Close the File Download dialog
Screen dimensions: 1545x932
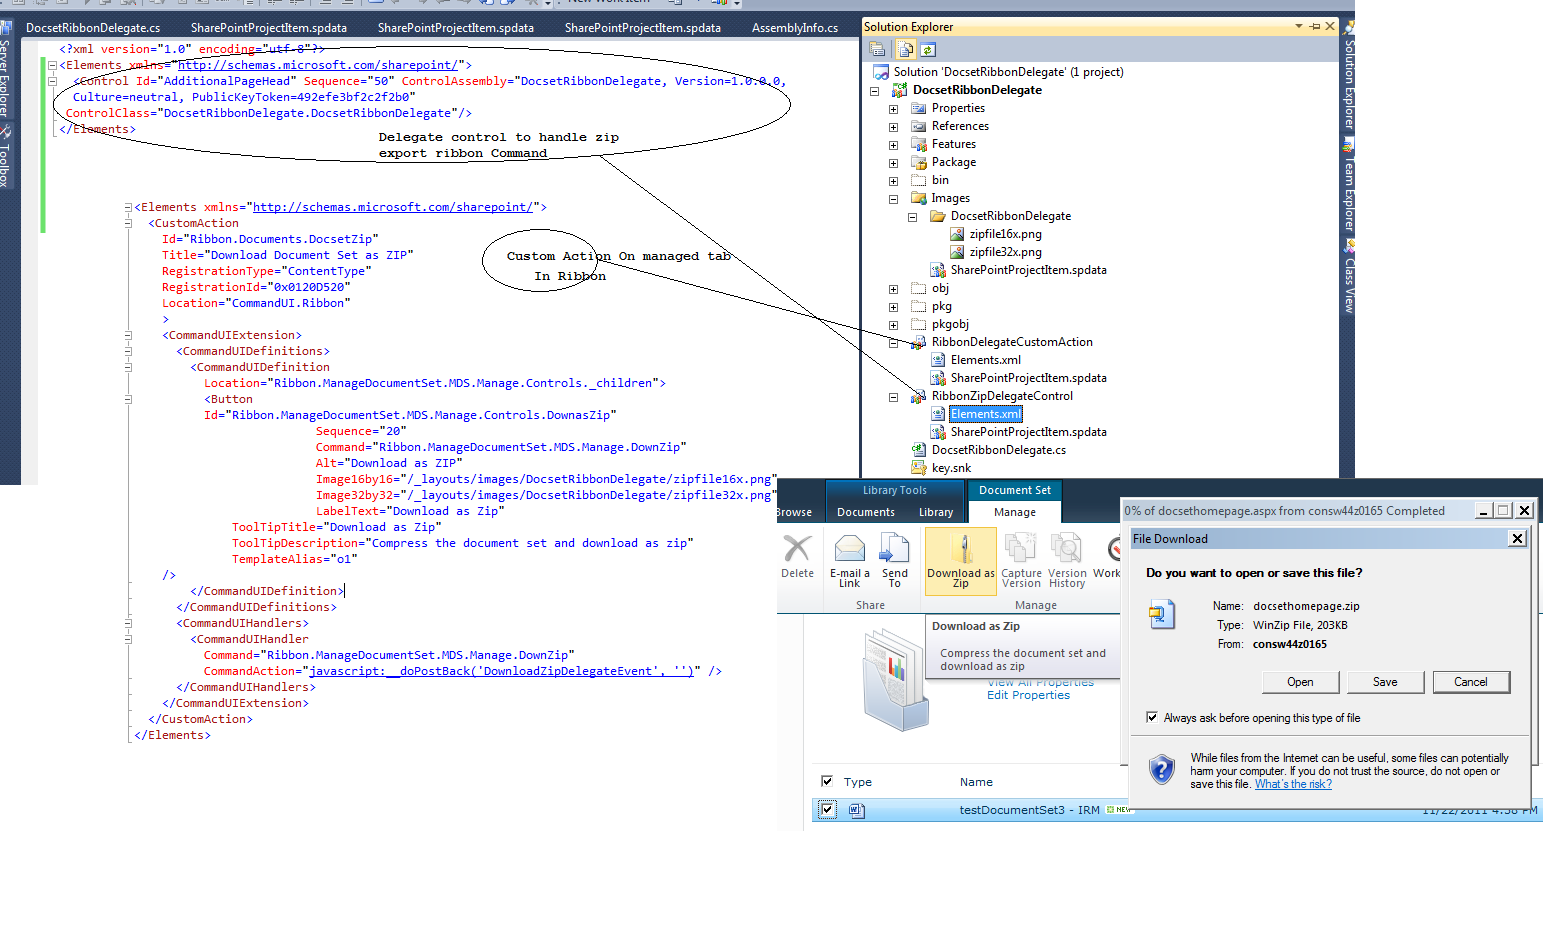pos(1517,539)
